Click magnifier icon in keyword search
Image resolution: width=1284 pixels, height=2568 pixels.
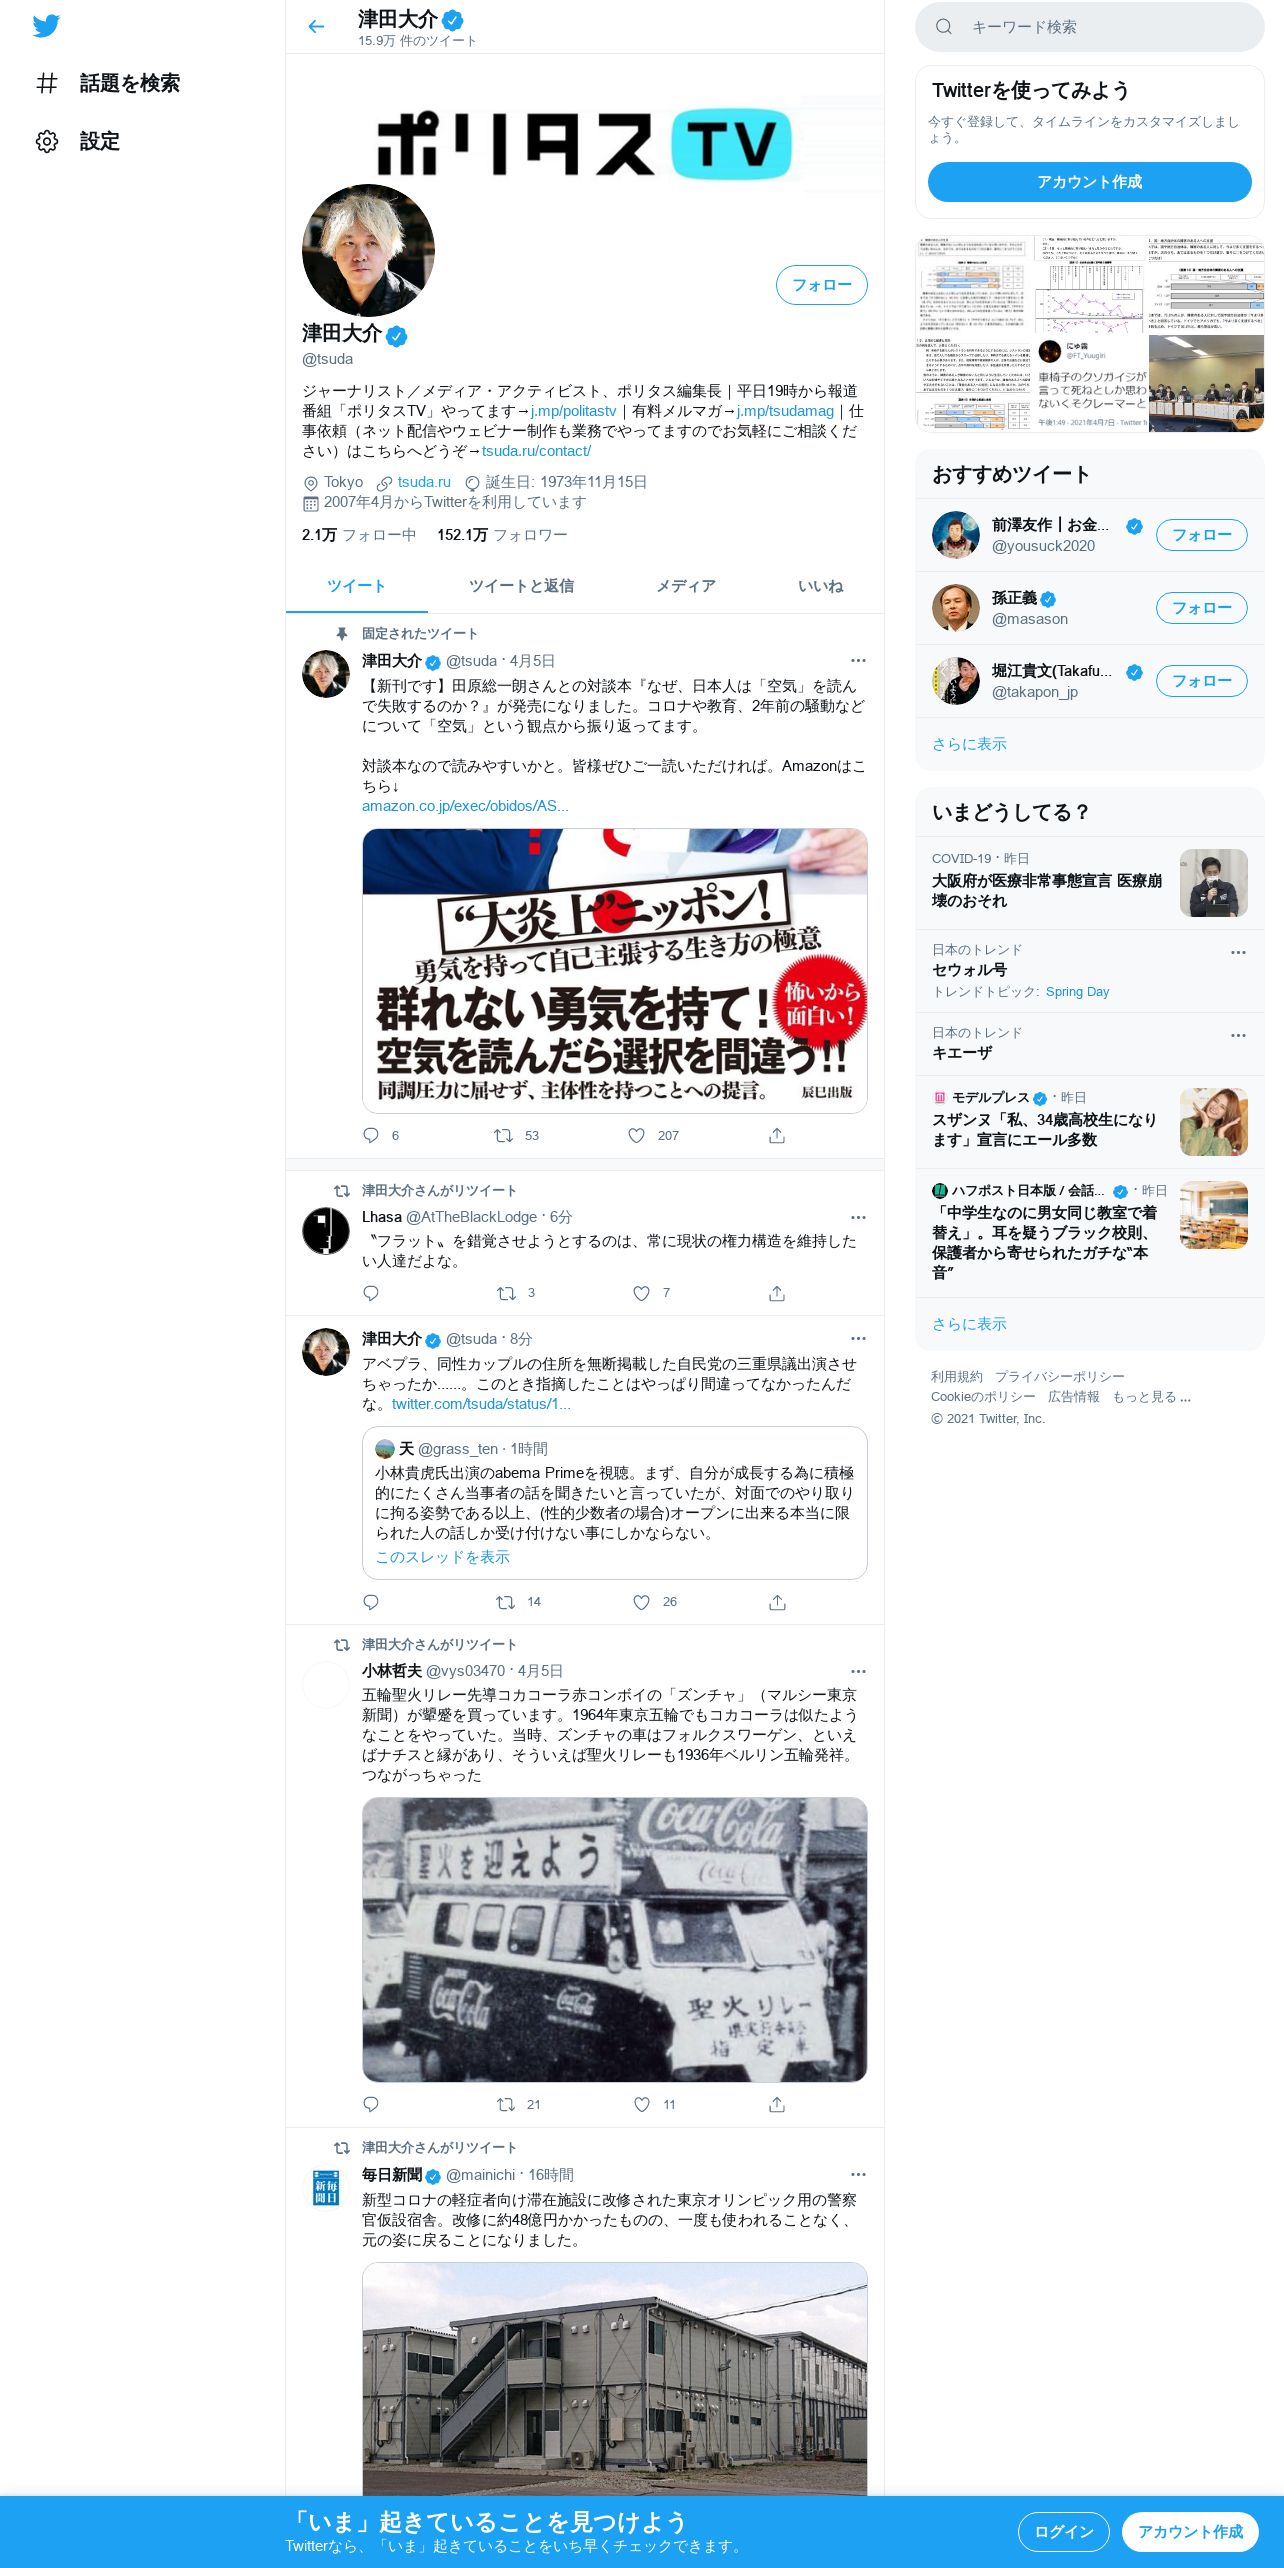943,27
